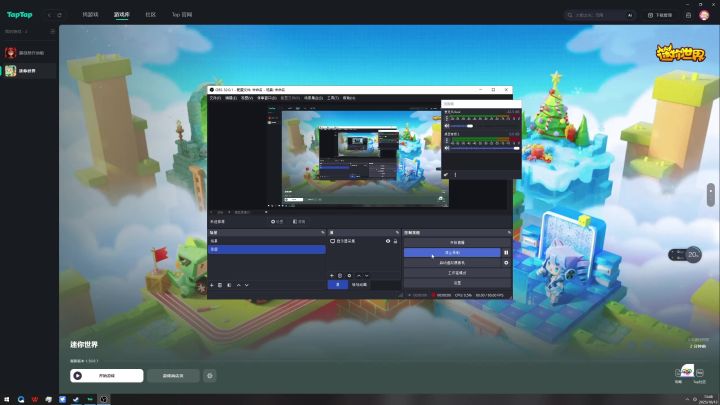Viewport: 720px width, 405px height.
Task: Click the icon beside the profile avatar
Action: click(x=688, y=15)
